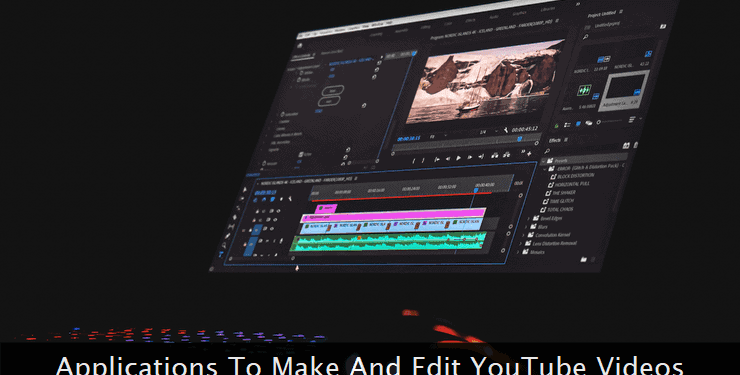Click the Mark In bracket icon
The image size is (740, 375).
414,161
